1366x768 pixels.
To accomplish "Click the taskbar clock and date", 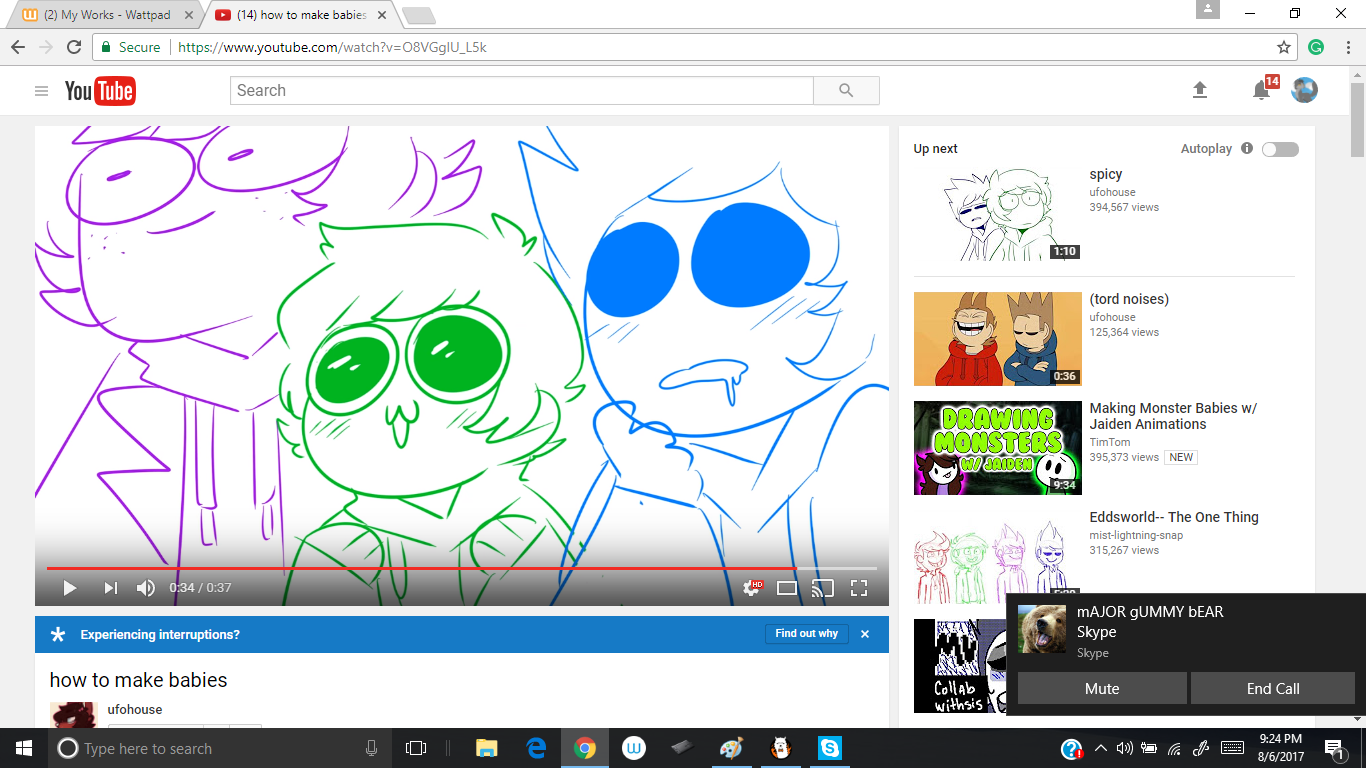I will click(x=1282, y=748).
